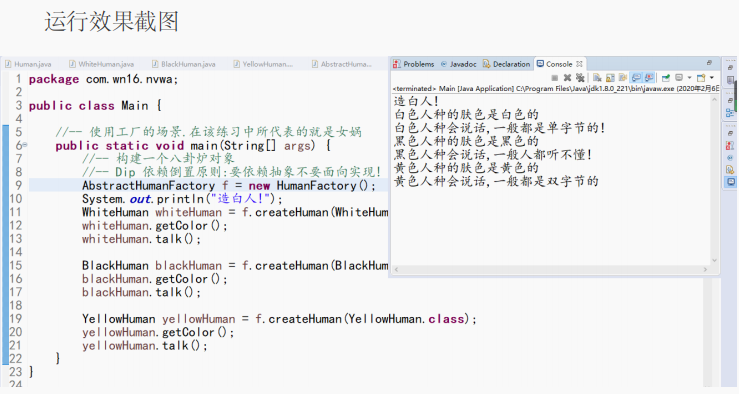Click the Clear Console icon
Viewport: 739px width, 394px height.
tap(597, 78)
